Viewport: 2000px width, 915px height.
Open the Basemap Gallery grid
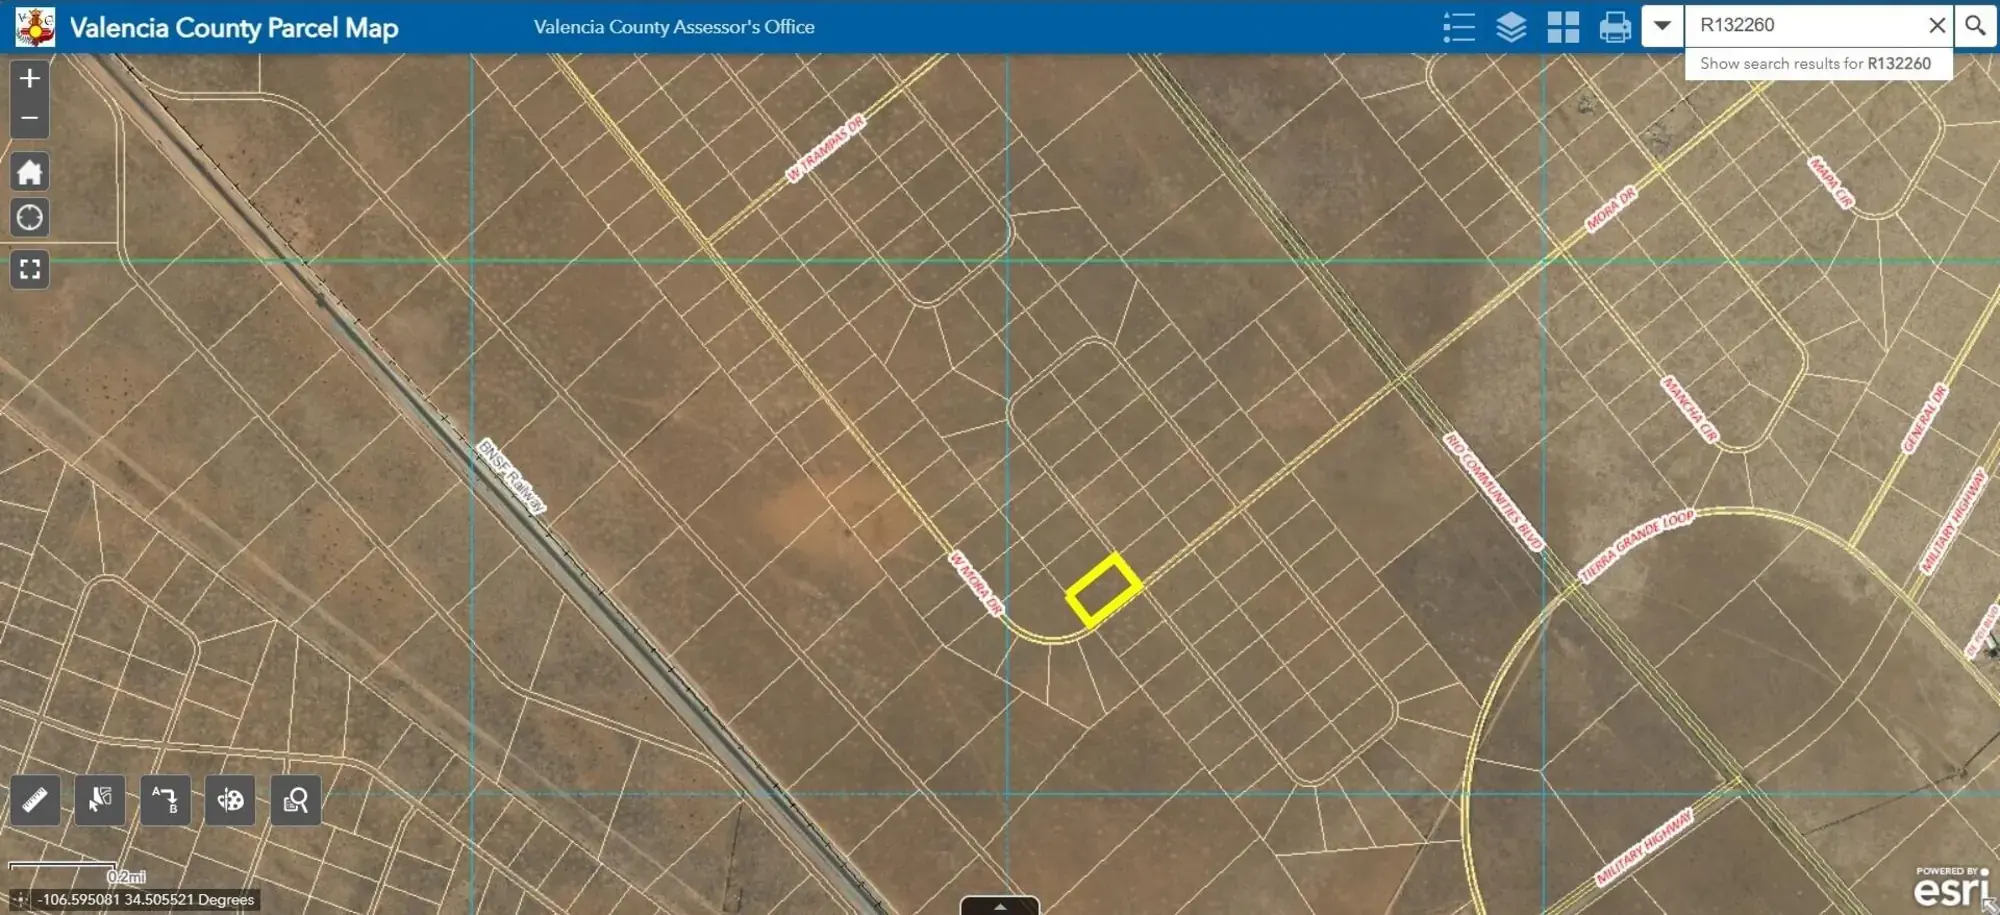(x=1563, y=27)
